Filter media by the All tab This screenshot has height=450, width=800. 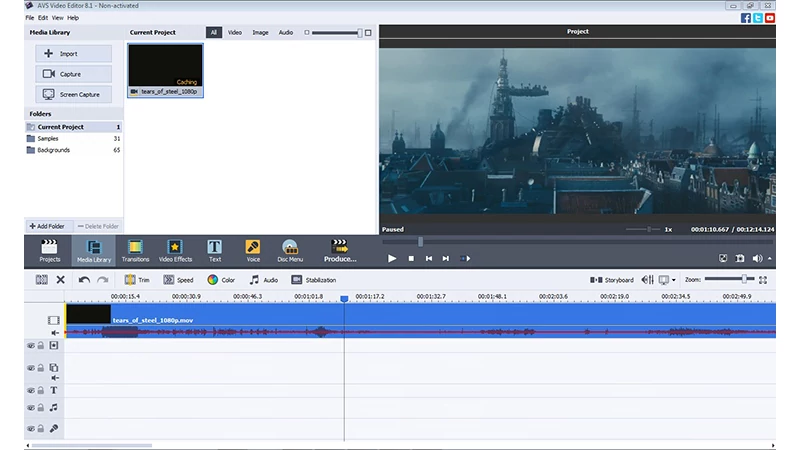point(214,32)
